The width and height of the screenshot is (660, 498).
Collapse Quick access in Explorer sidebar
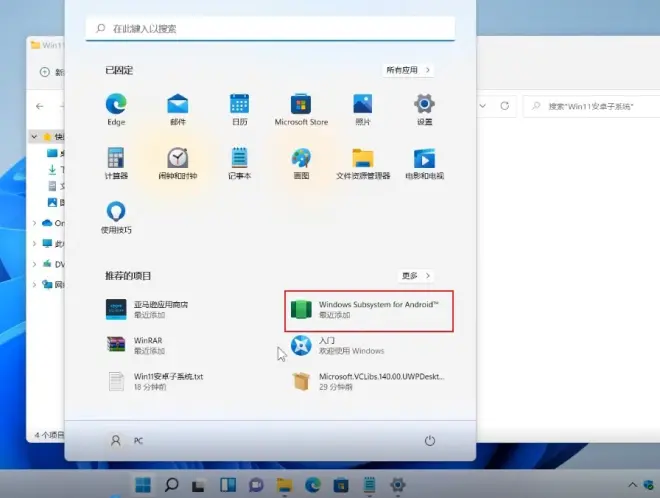34,136
